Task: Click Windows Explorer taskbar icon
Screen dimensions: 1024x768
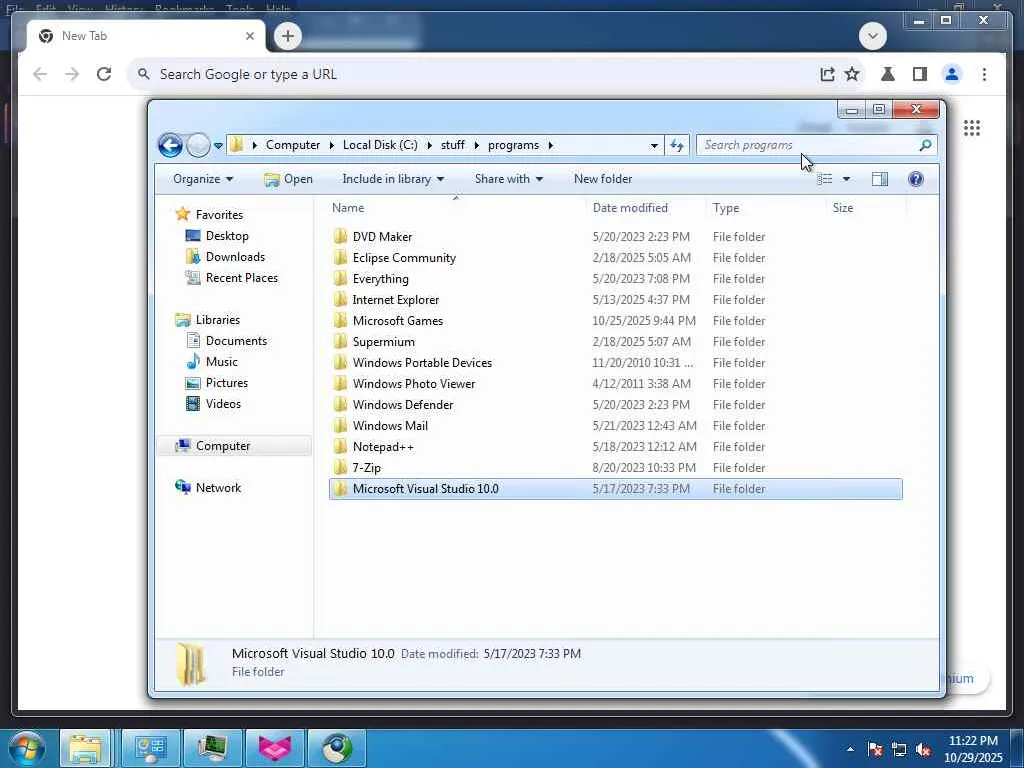Action: 85,748
